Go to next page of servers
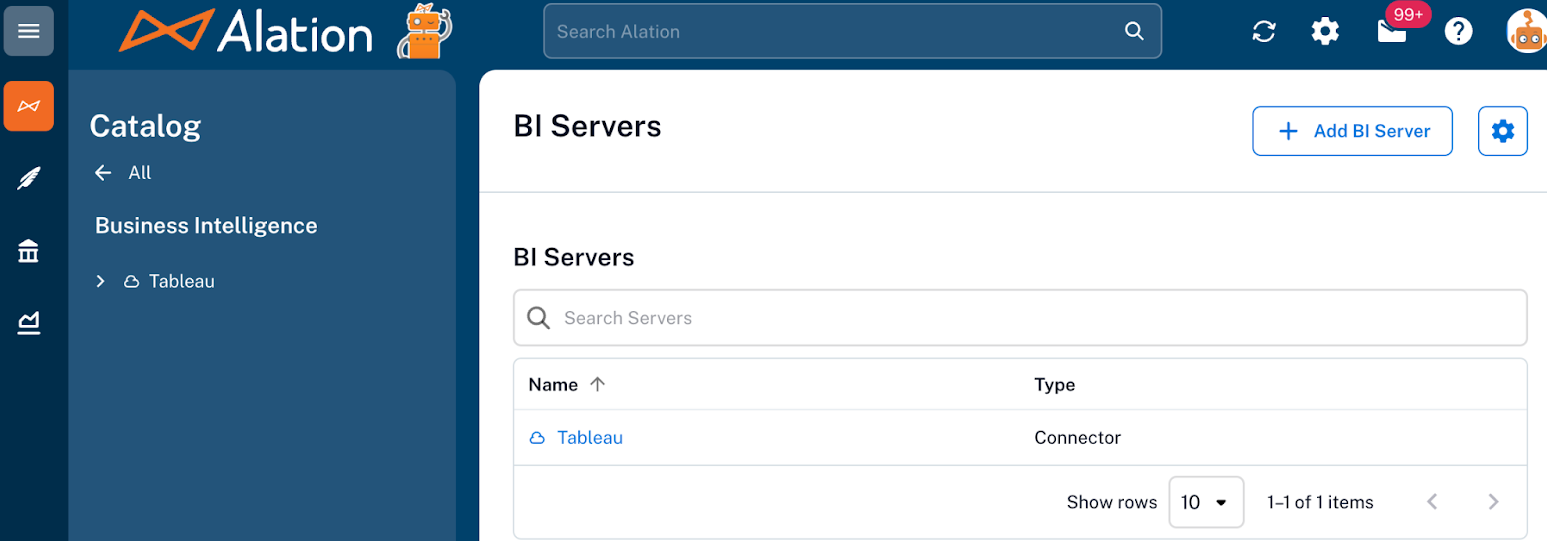 tap(1493, 502)
